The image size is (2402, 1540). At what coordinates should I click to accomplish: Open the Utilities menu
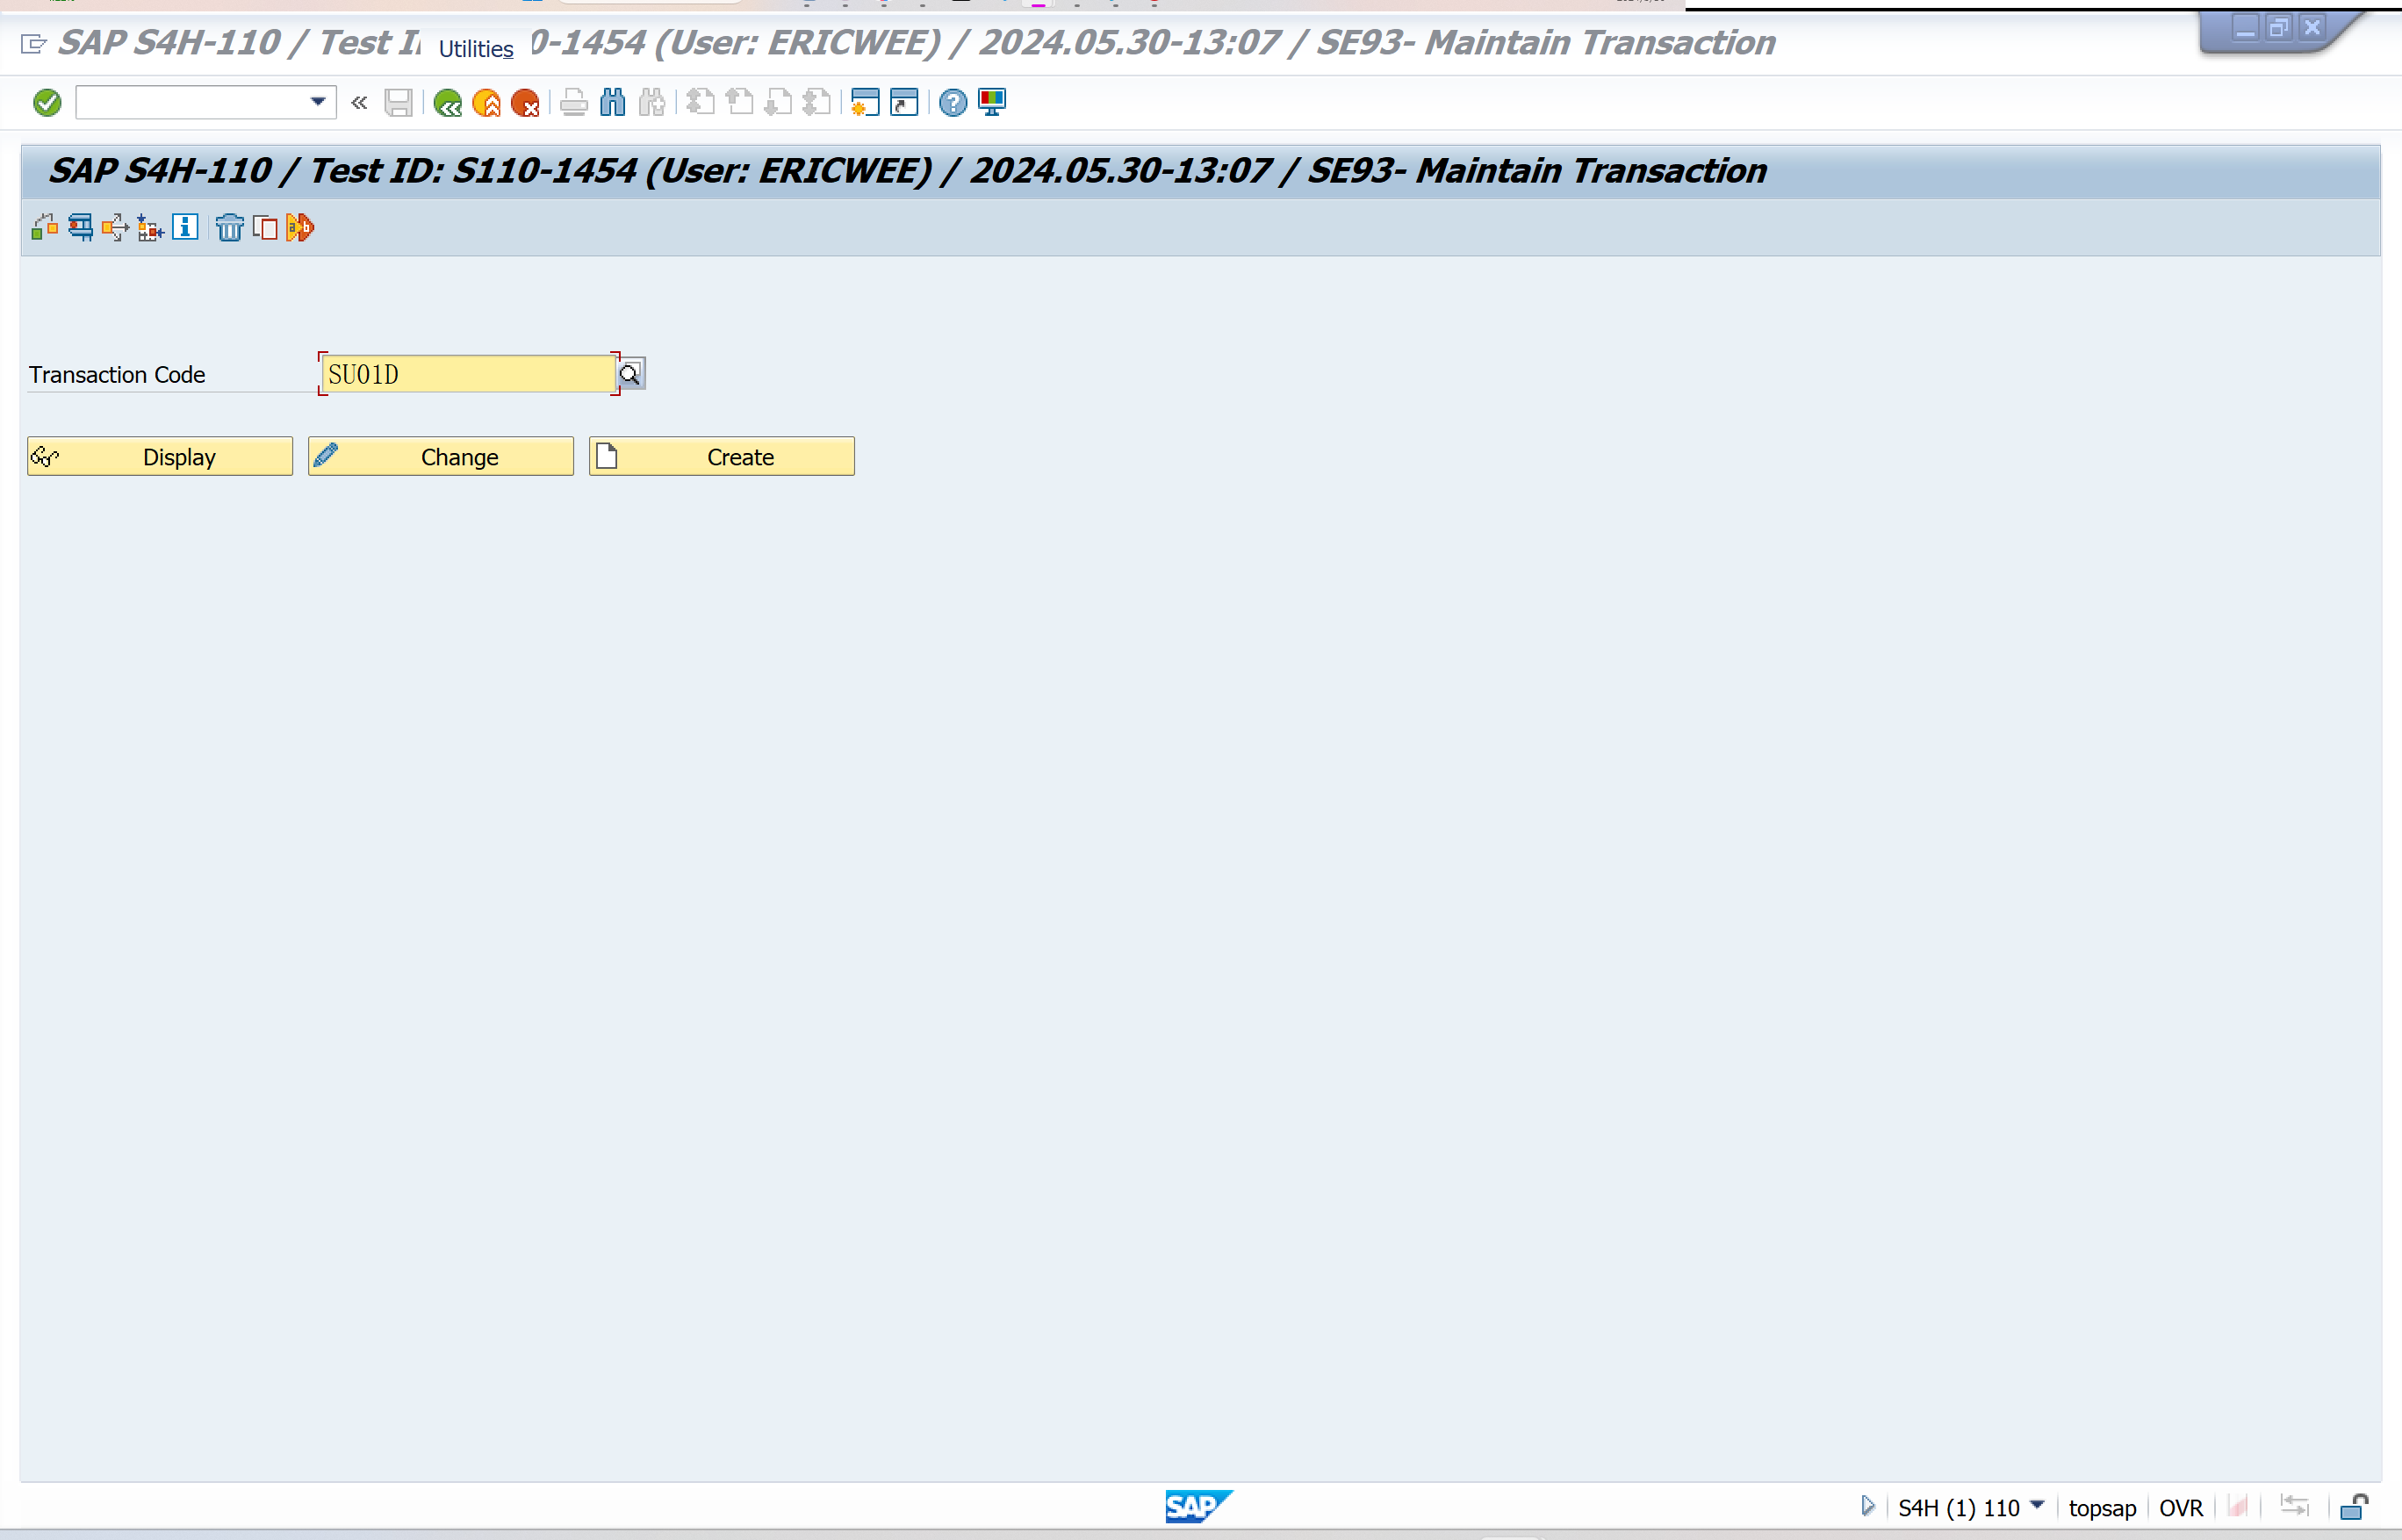[x=476, y=49]
